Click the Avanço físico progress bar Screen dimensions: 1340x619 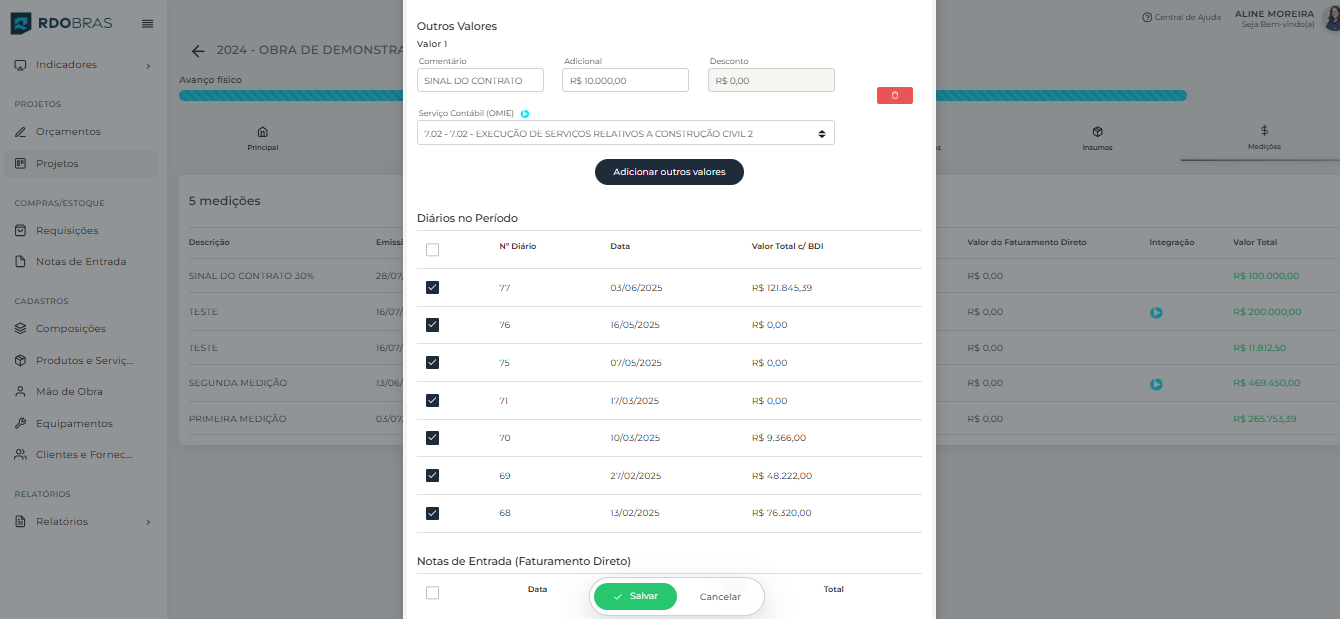(1050, 96)
